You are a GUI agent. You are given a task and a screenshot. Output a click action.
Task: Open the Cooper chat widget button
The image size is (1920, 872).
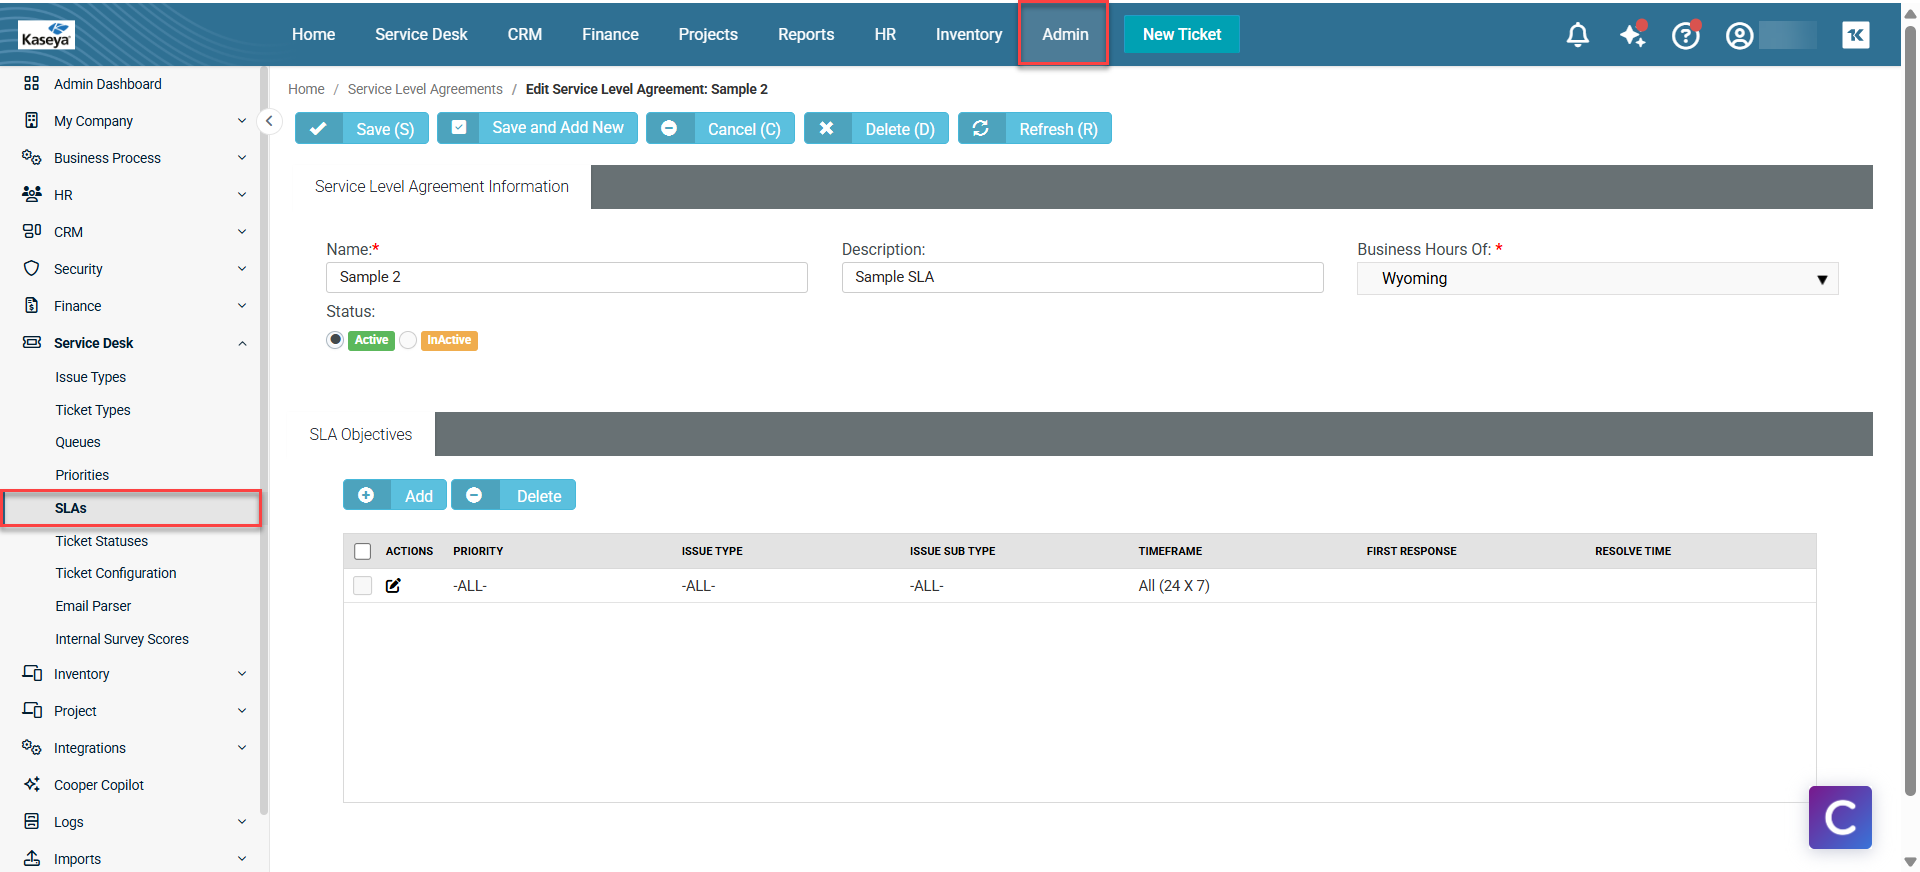pyautogui.click(x=1840, y=817)
